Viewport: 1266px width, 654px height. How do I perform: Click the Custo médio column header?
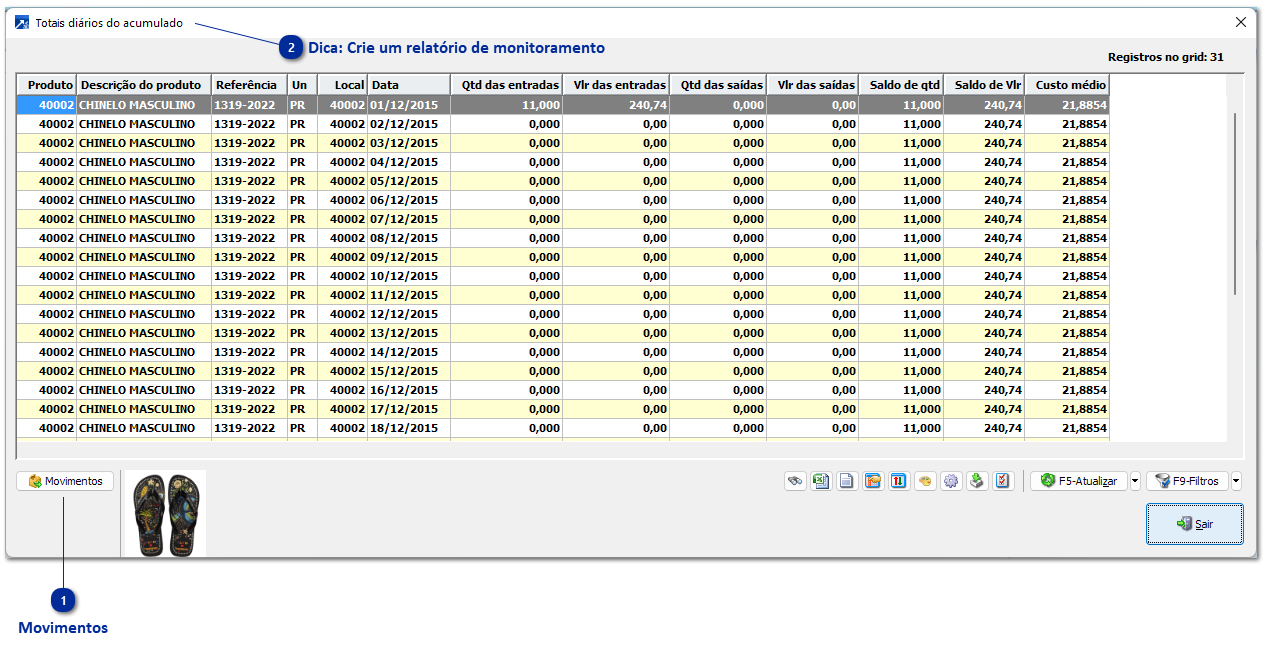point(1067,85)
